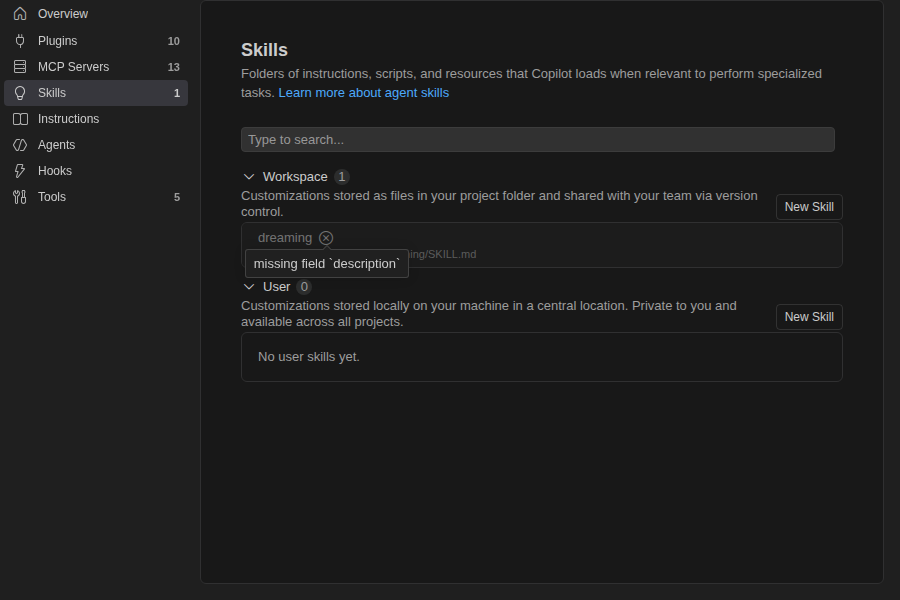Click the Overview home icon

pos(20,14)
